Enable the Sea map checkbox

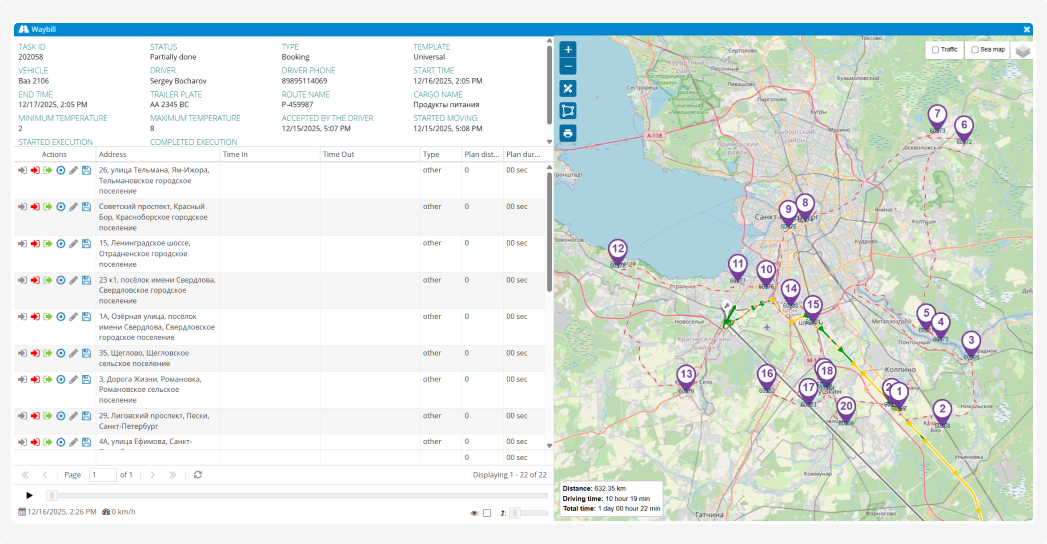[975, 49]
